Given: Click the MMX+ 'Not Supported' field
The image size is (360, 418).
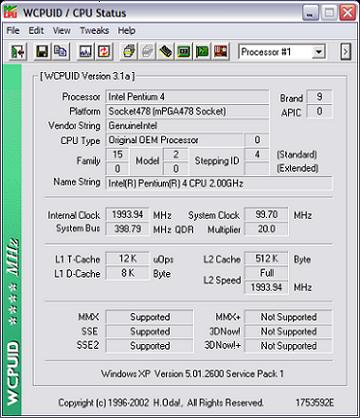Looking at the screenshot, I should [x=288, y=317].
